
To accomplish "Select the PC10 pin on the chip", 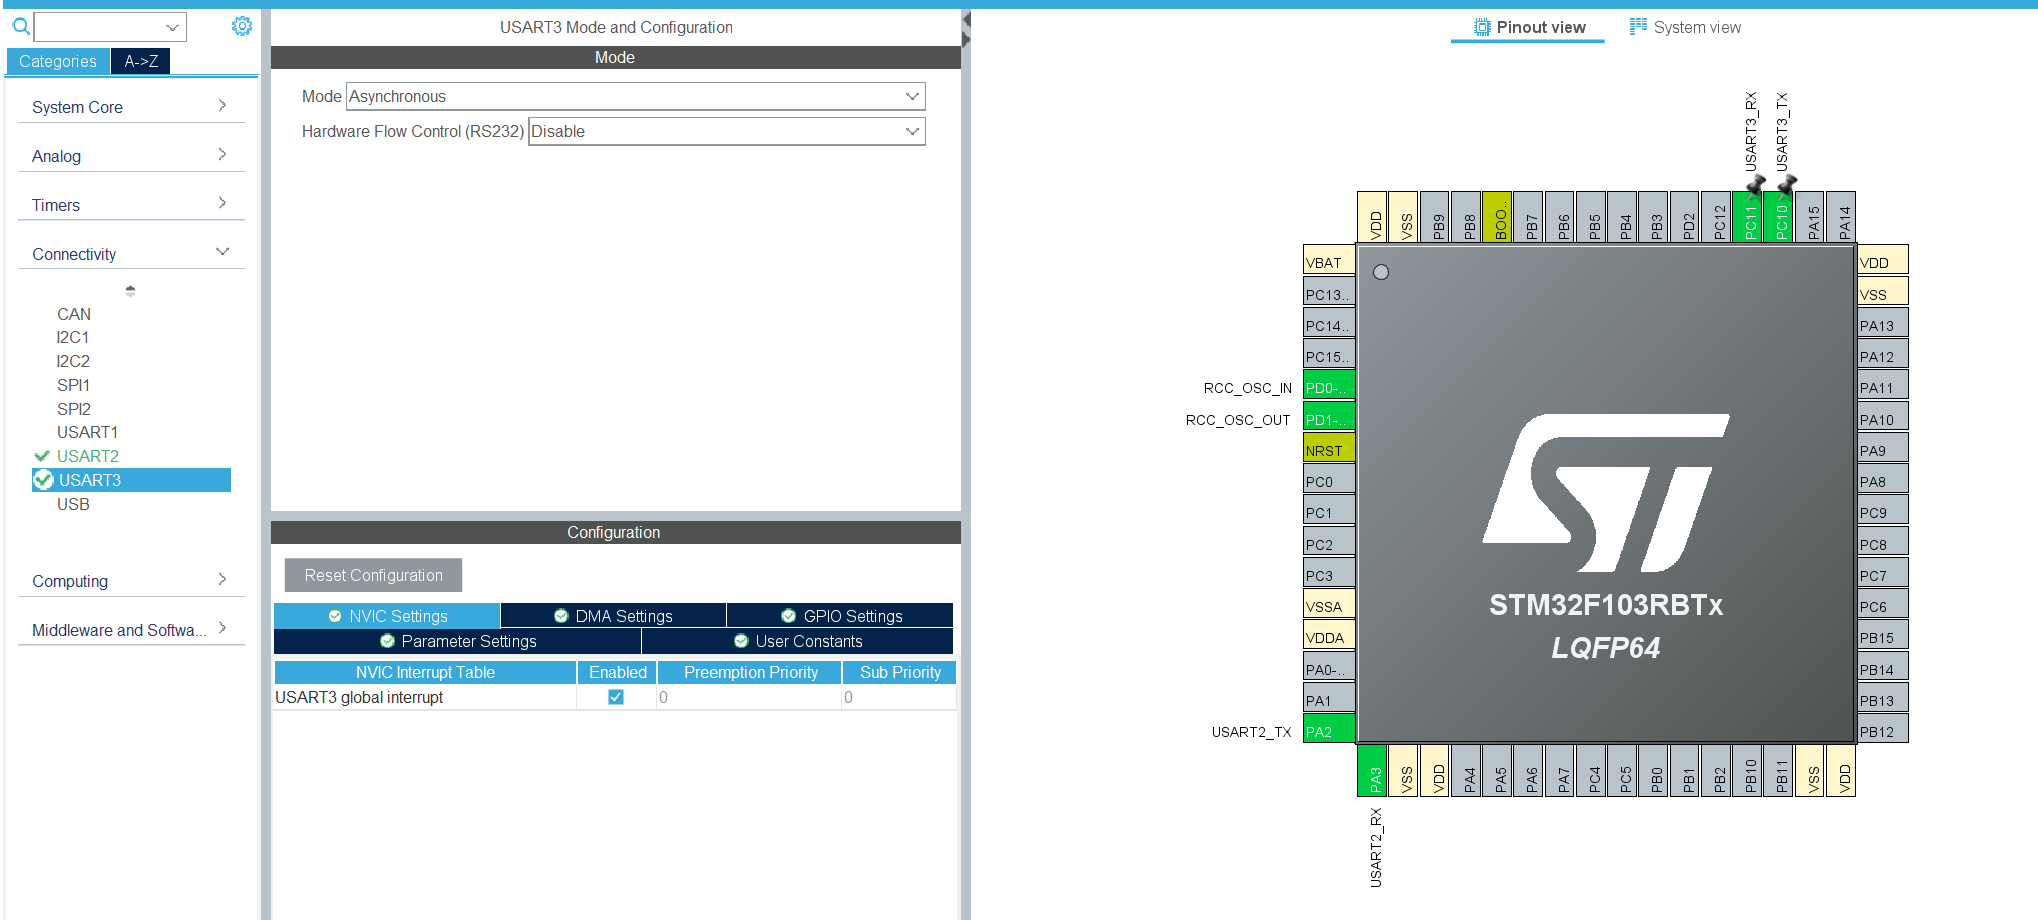I will click(x=1779, y=217).
